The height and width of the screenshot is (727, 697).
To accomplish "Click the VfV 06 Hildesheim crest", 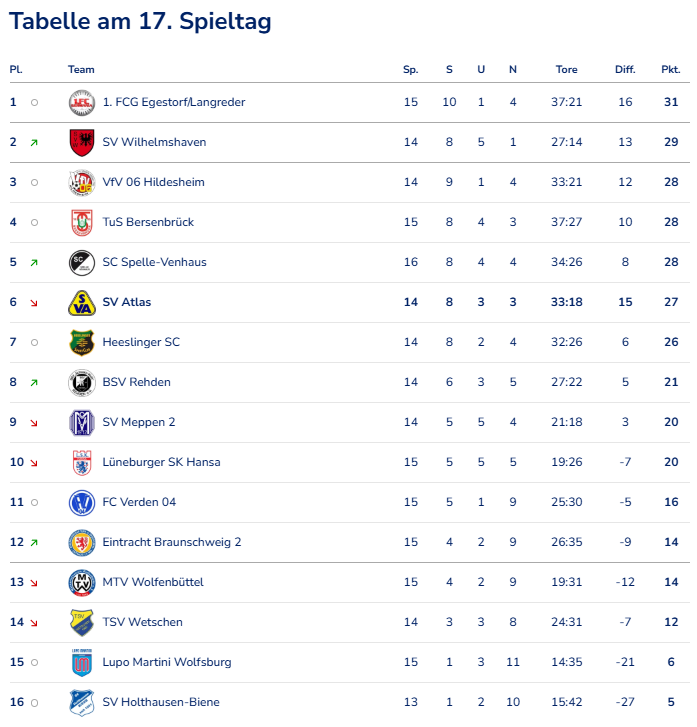I will click(x=81, y=182).
